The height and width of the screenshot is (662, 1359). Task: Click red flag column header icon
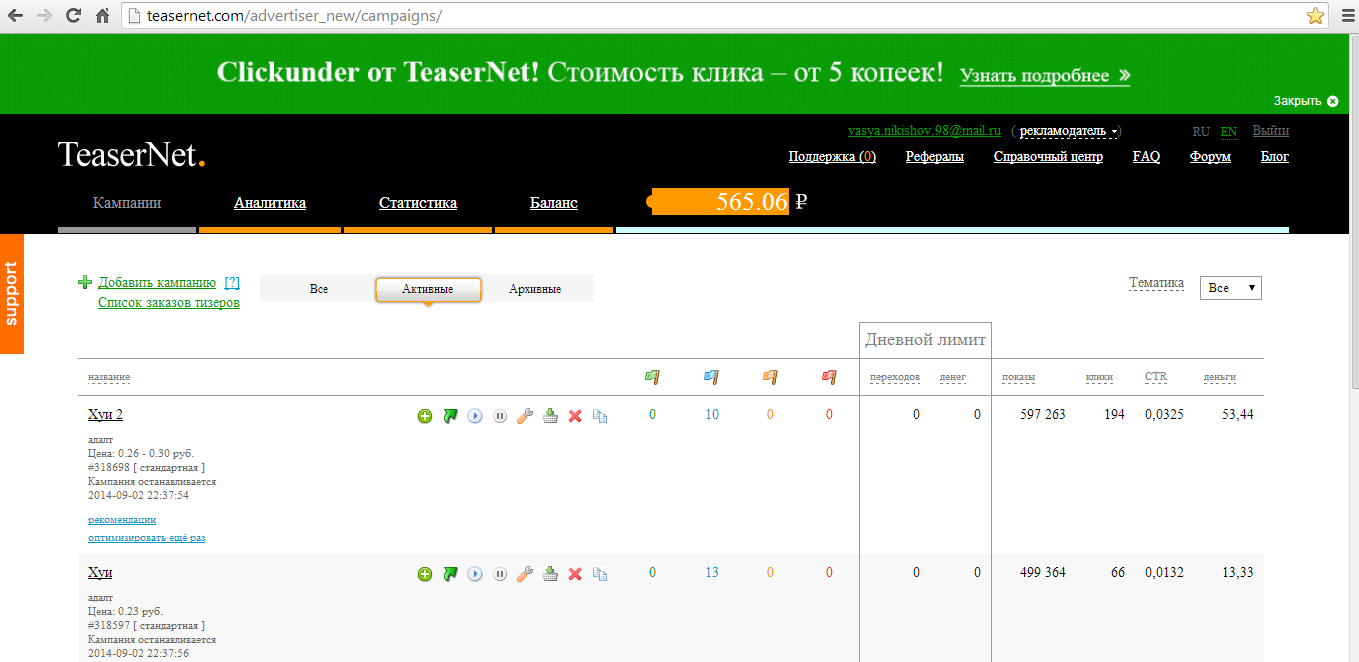tap(829, 377)
